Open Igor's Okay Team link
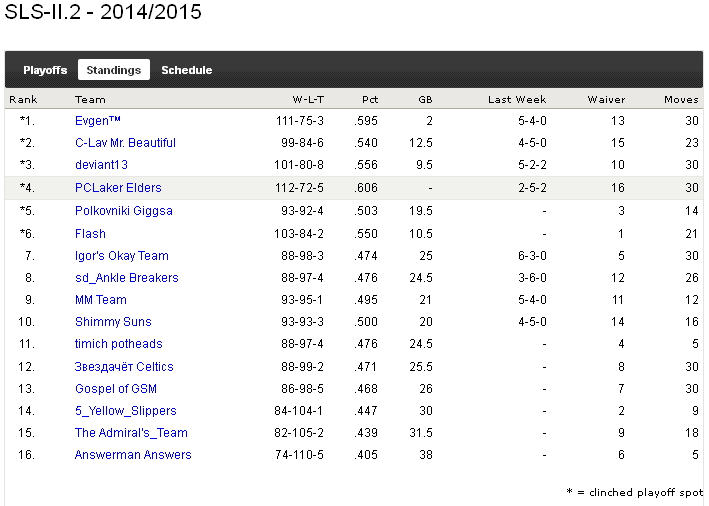The width and height of the screenshot is (709, 506). pos(121,256)
